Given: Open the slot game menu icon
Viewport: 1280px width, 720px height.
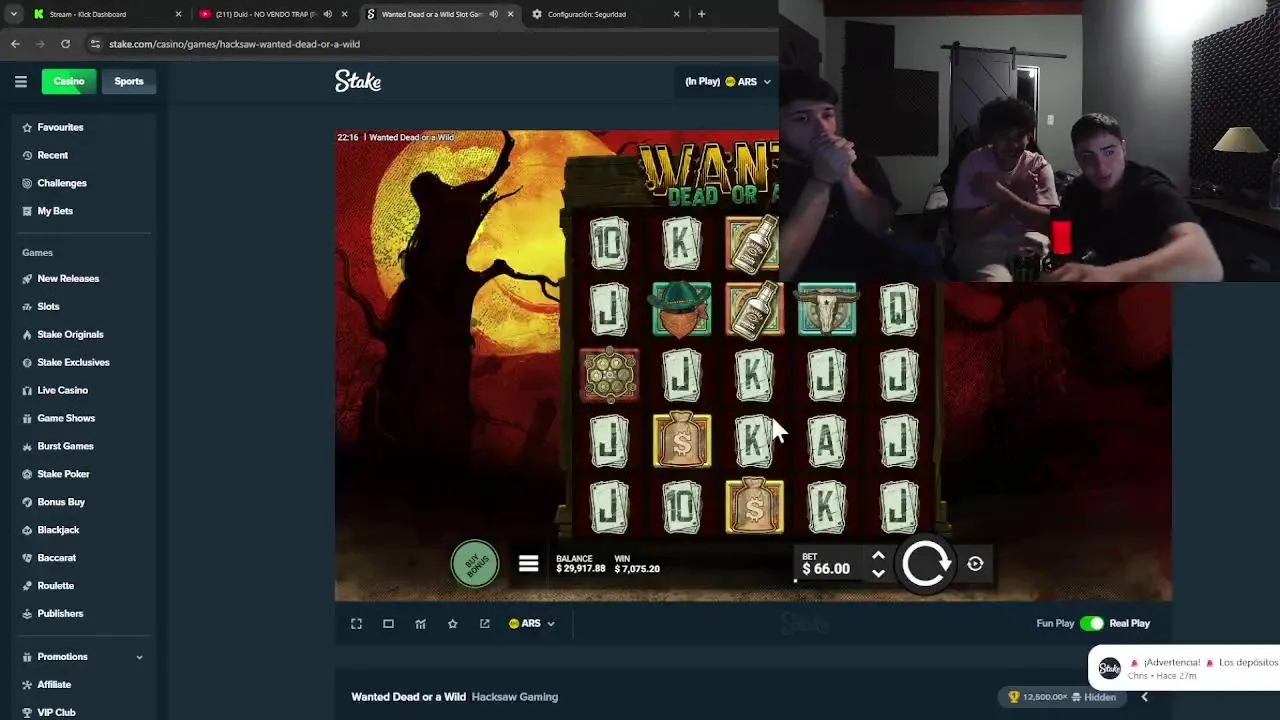Looking at the screenshot, I should point(529,564).
